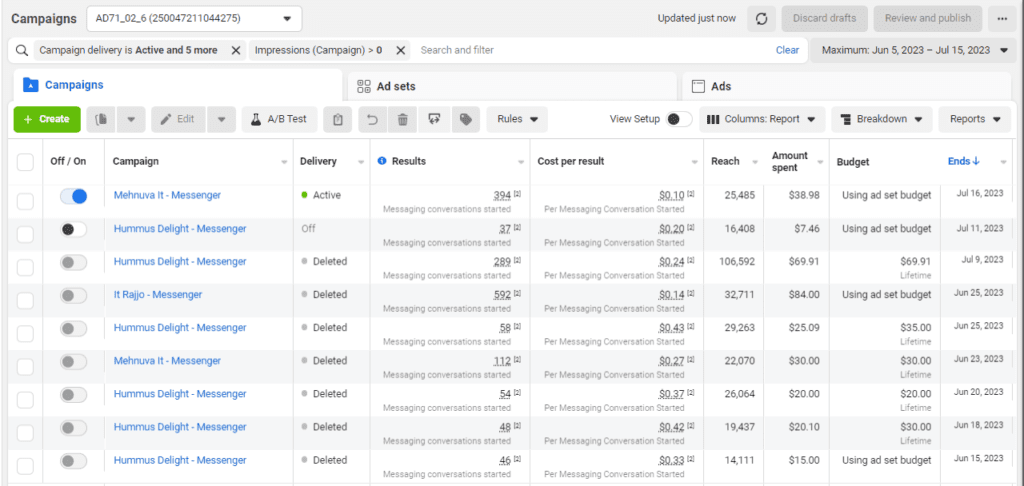
Task: Open the Reports dropdown
Action: [x=975, y=120]
